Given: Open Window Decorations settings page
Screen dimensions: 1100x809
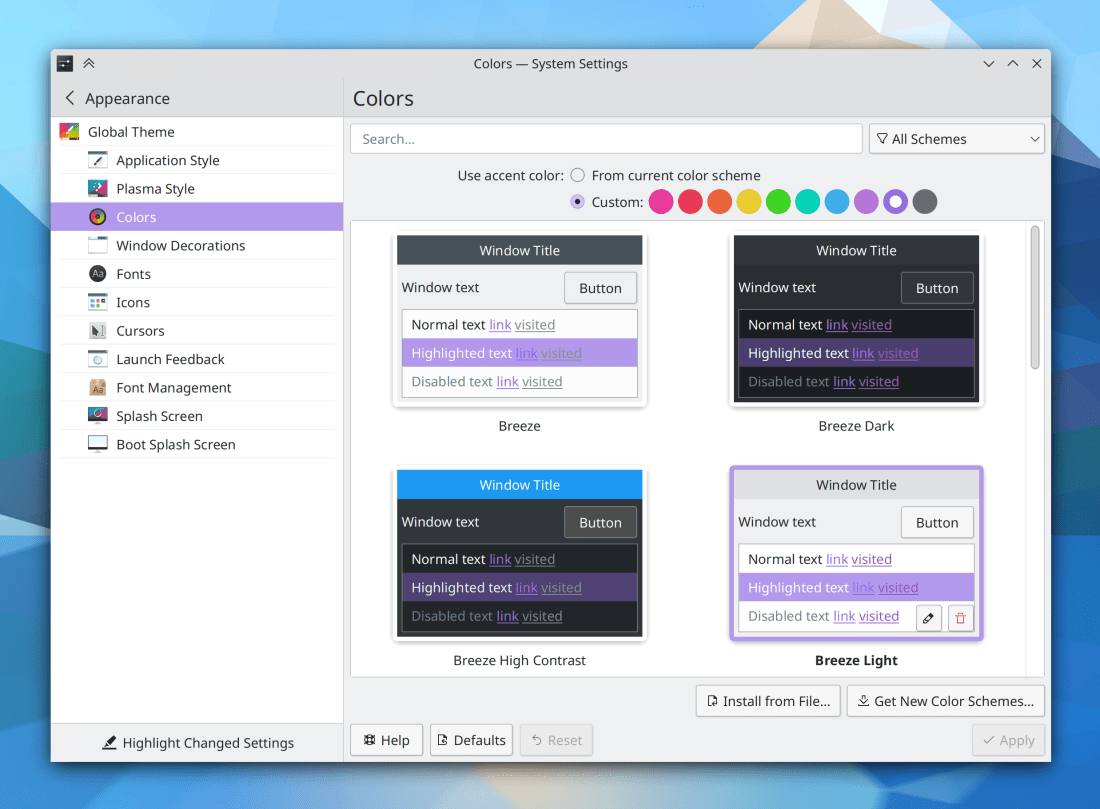Looking at the screenshot, I should pos(180,246).
